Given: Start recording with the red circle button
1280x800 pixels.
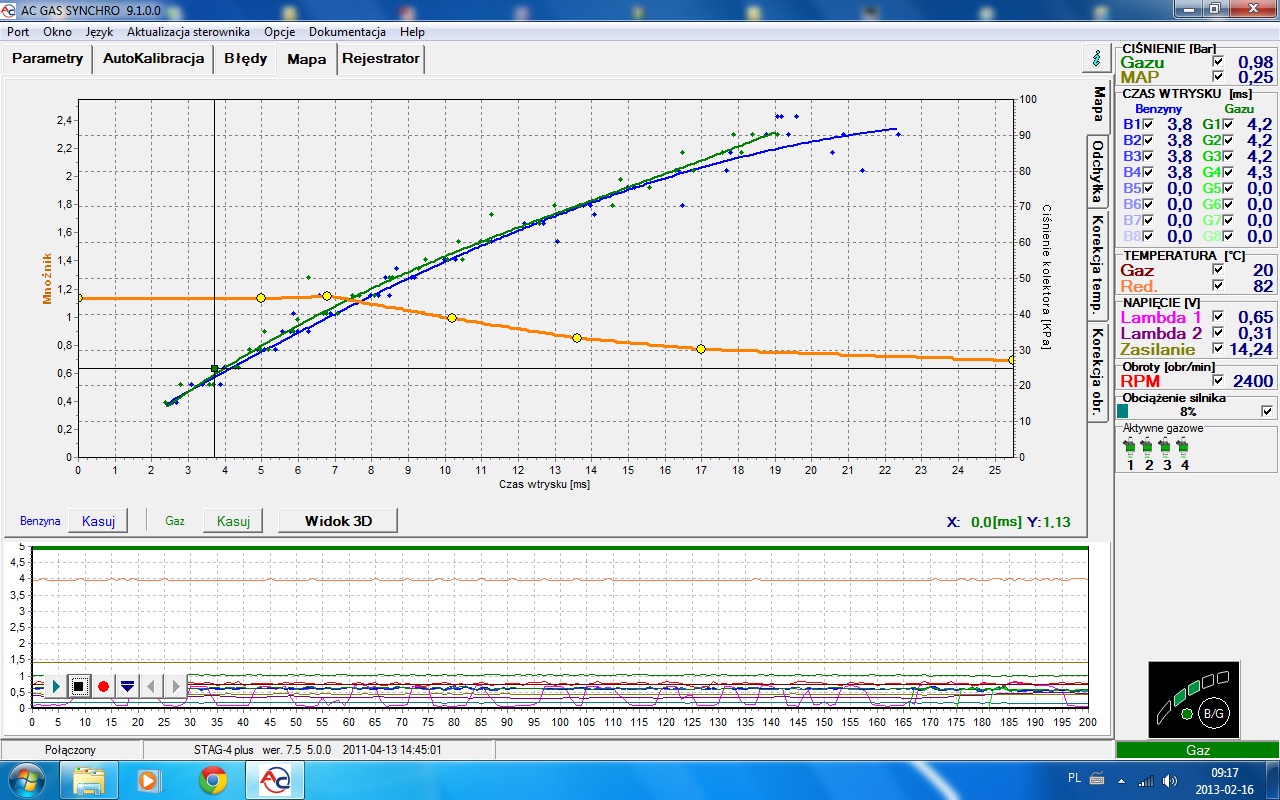Looking at the screenshot, I should pyautogui.click(x=103, y=686).
